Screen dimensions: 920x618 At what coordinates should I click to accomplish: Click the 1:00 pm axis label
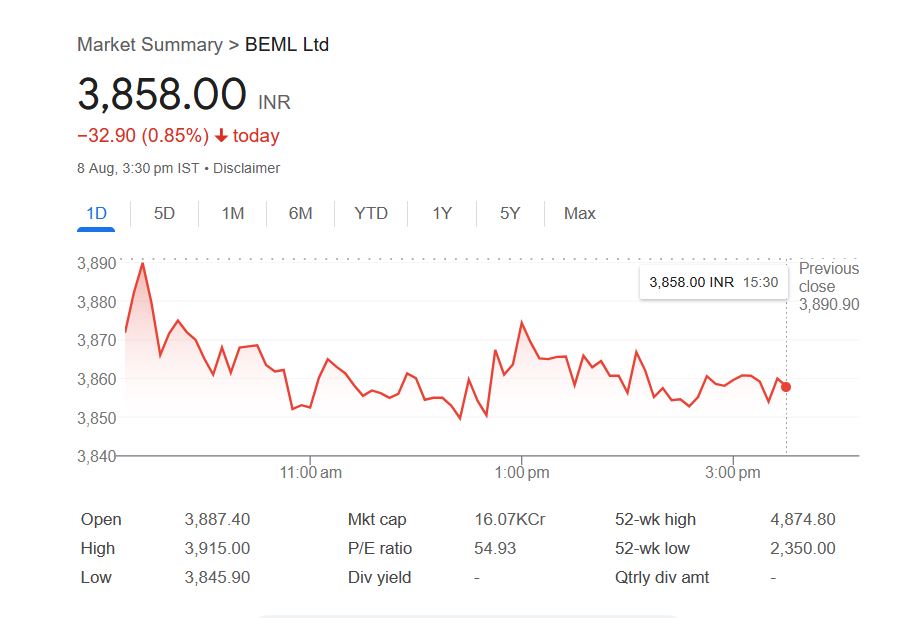pyautogui.click(x=522, y=472)
